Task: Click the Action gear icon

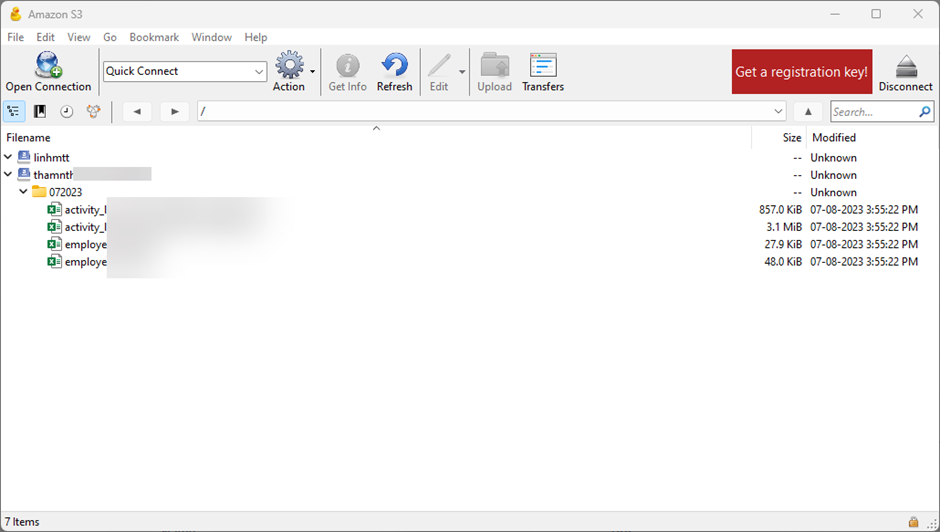Action: pos(288,67)
